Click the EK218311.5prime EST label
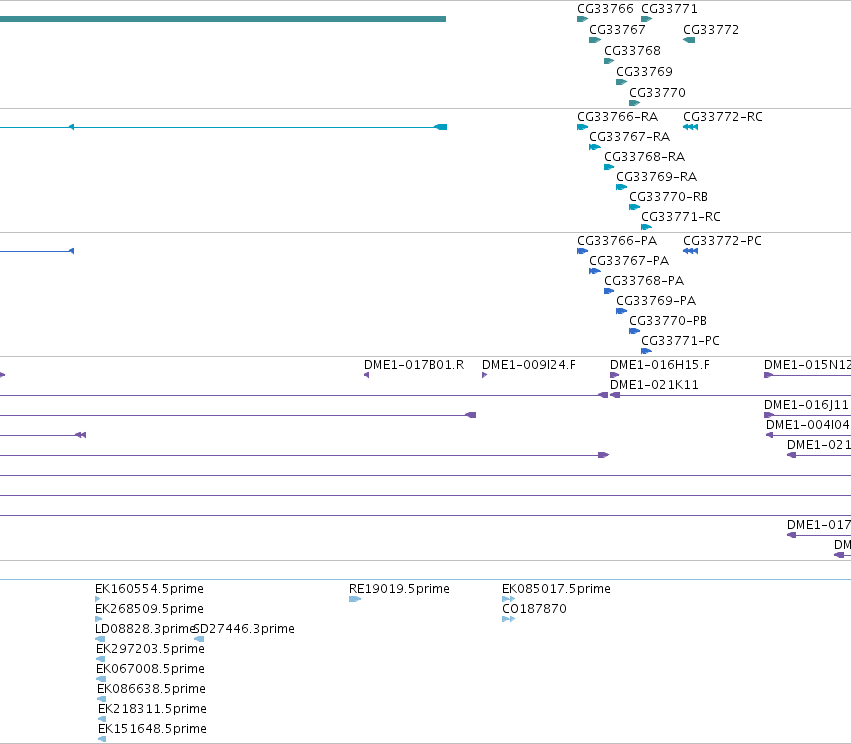851x744 pixels. (x=153, y=710)
